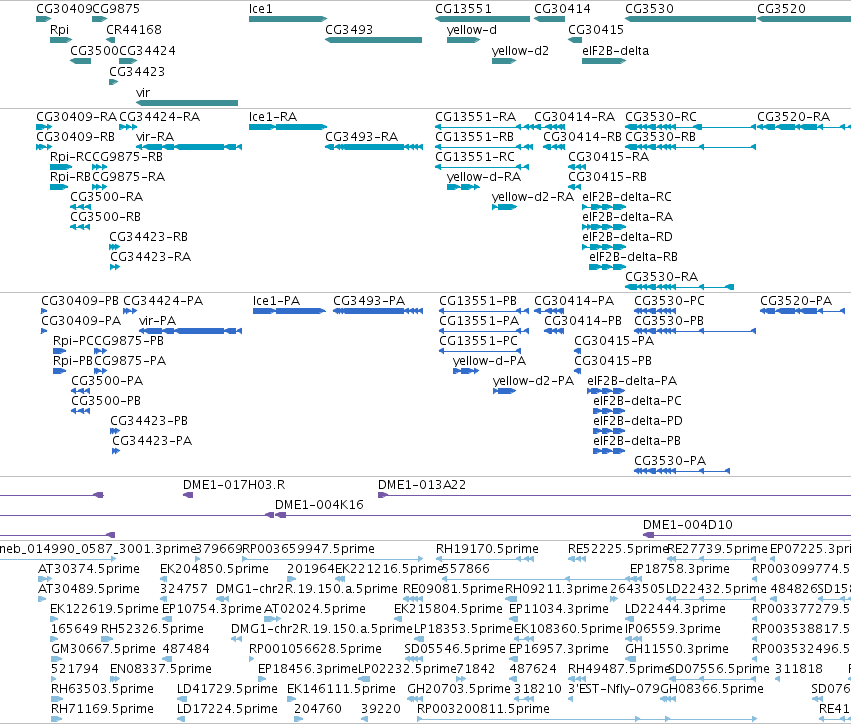This screenshot has width=851, height=724.
Task: Click protein CG30414-PB
Action: pos(554,331)
